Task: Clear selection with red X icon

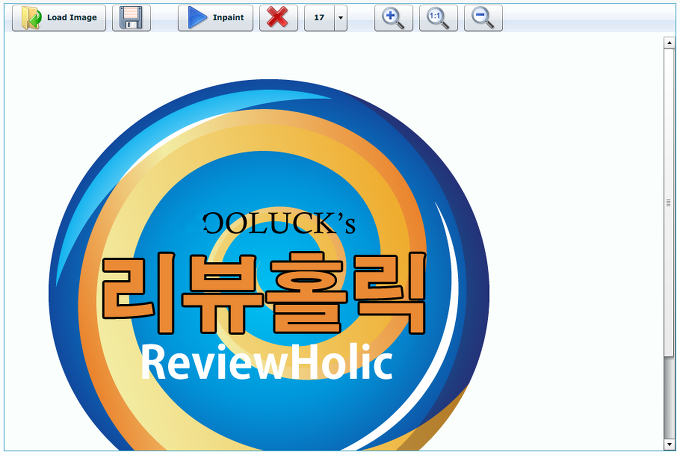Action: 278,18
